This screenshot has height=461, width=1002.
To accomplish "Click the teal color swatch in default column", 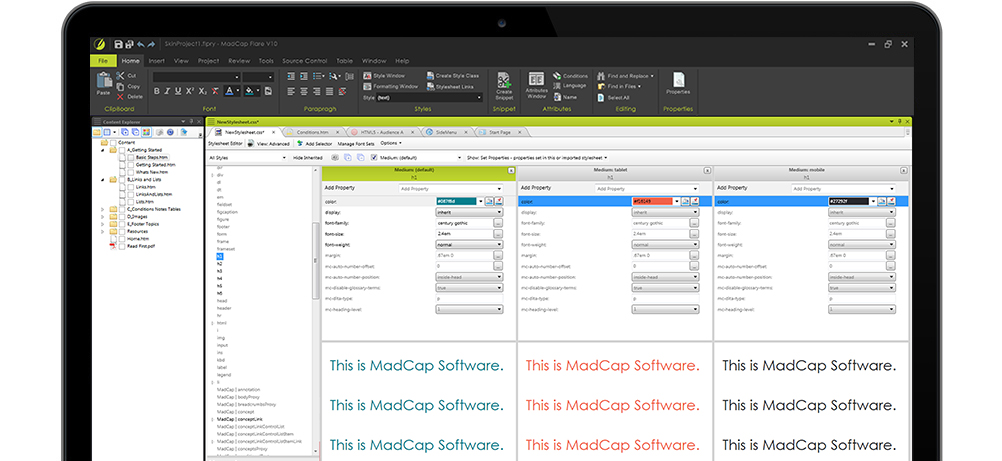I will 456,201.
